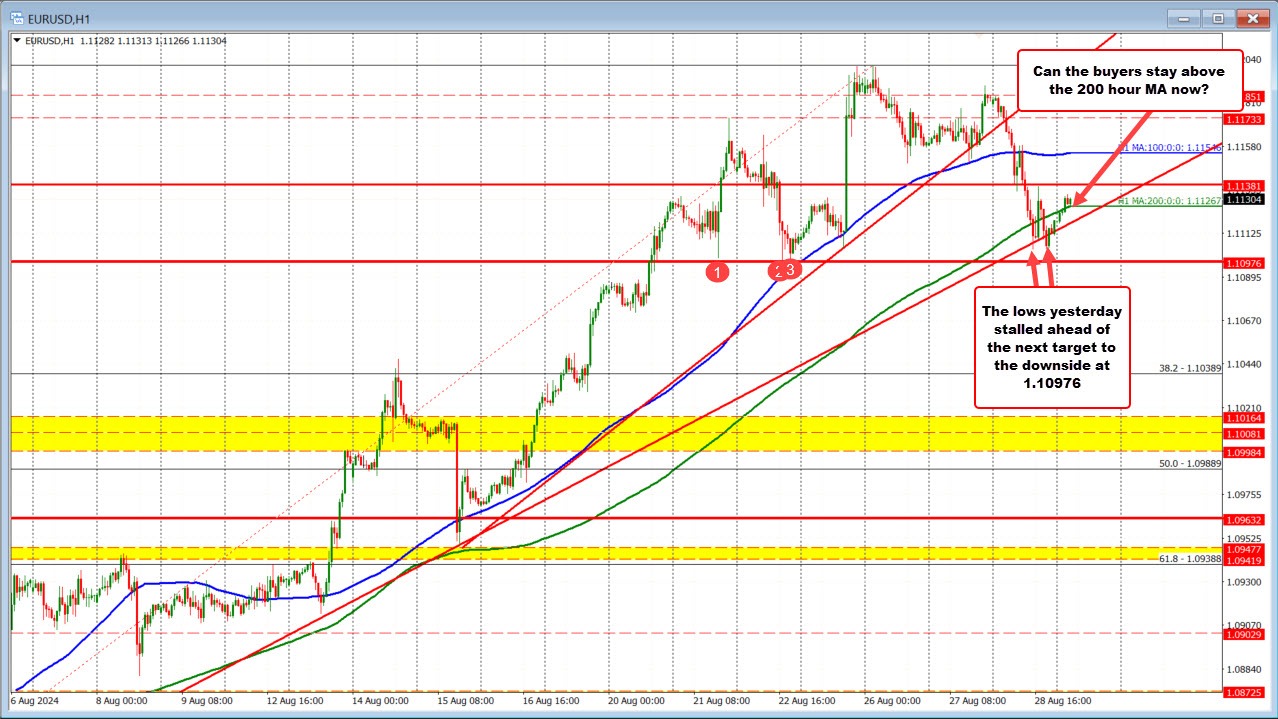Toggle the 1.10976 red target price label
Screen dimensions: 1278x719
coord(1243,262)
